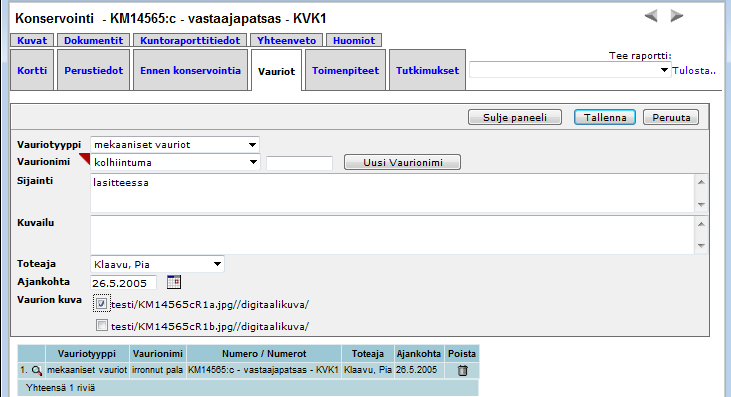Viewport: 731px width, 397px height.
Task: Switch to the Perustiedot tab
Action: tap(93, 70)
